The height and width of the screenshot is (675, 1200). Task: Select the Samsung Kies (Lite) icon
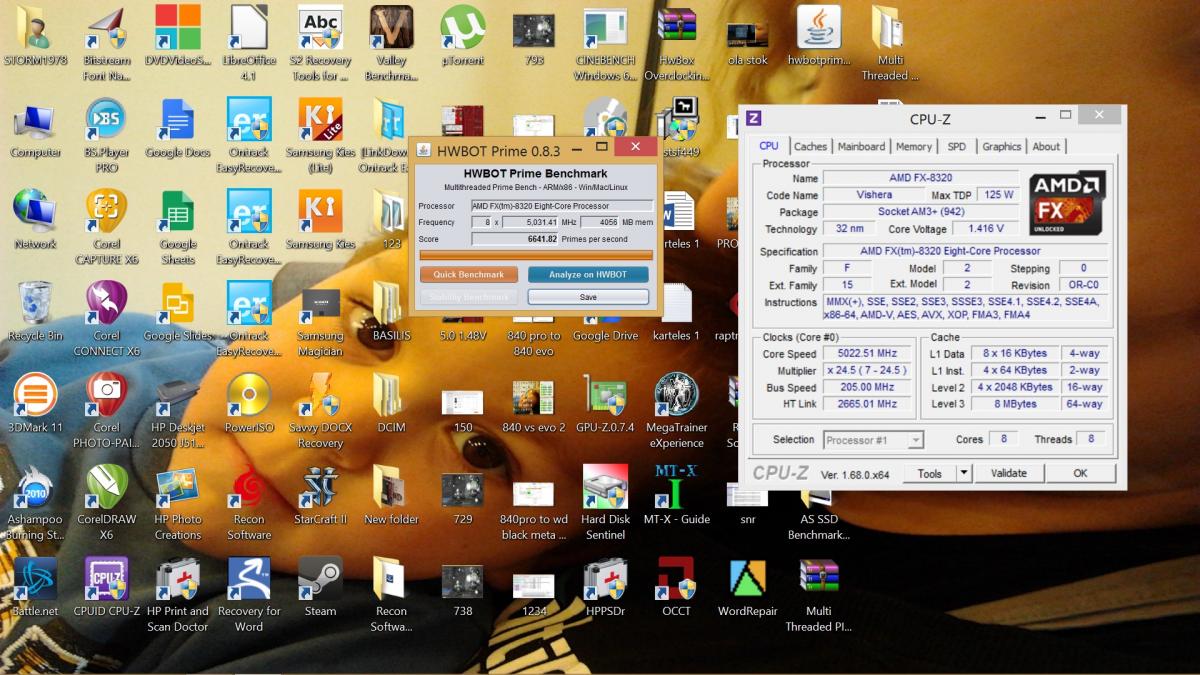[320, 135]
